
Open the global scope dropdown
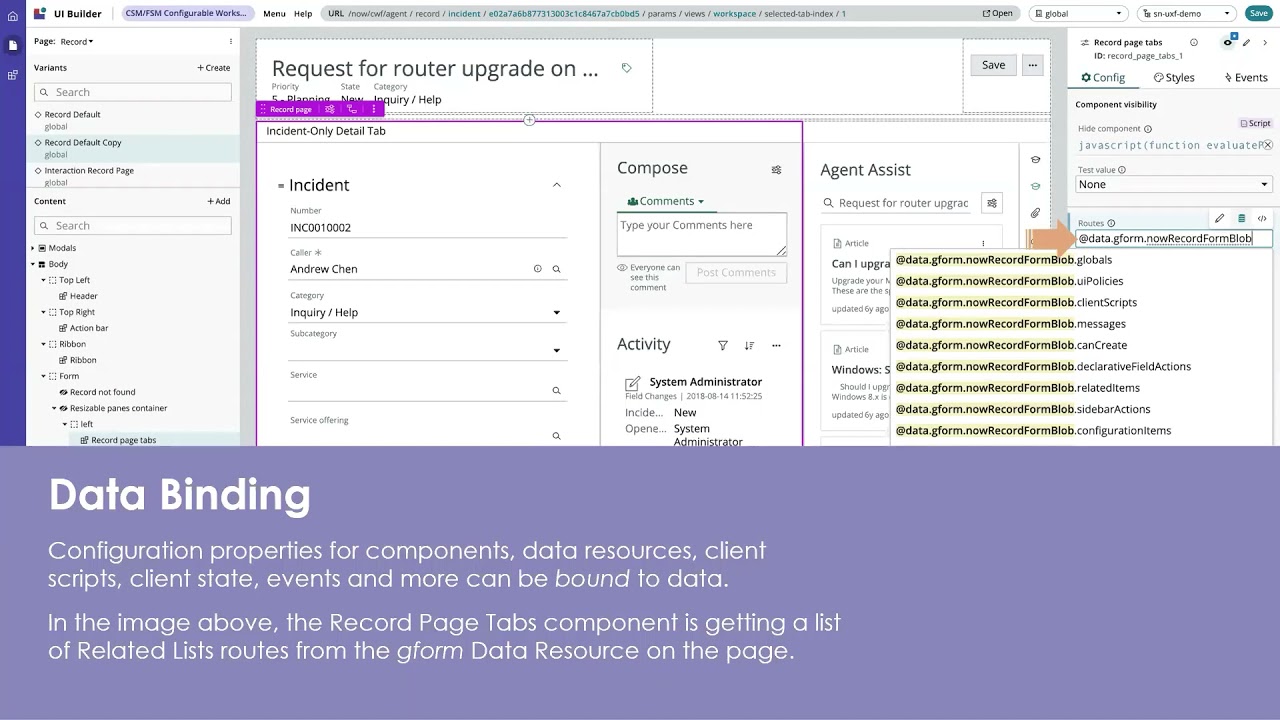[x=1079, y=13]
